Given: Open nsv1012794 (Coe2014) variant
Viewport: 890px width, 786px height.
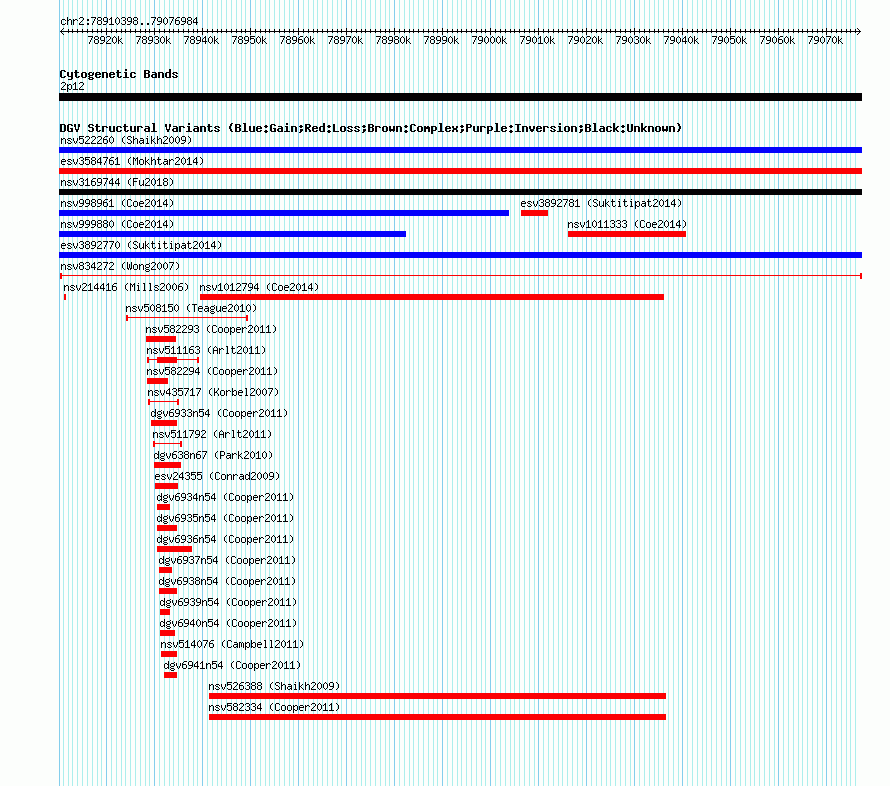Looking at the screenshot, I should [259, 287].
